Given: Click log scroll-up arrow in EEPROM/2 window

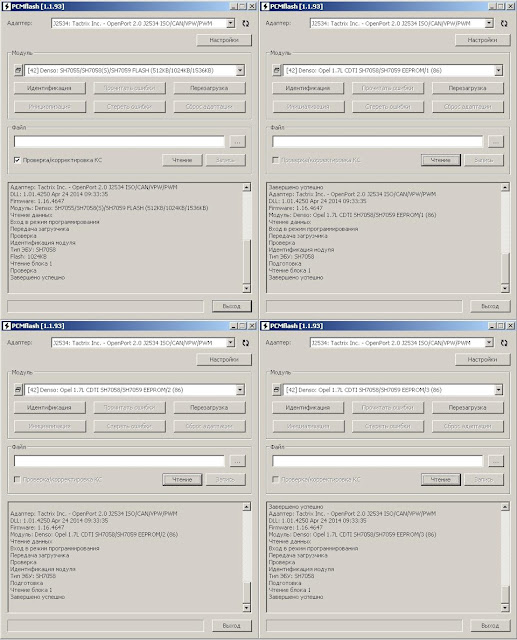Looking at the screenshot, I should click(246, 507).
